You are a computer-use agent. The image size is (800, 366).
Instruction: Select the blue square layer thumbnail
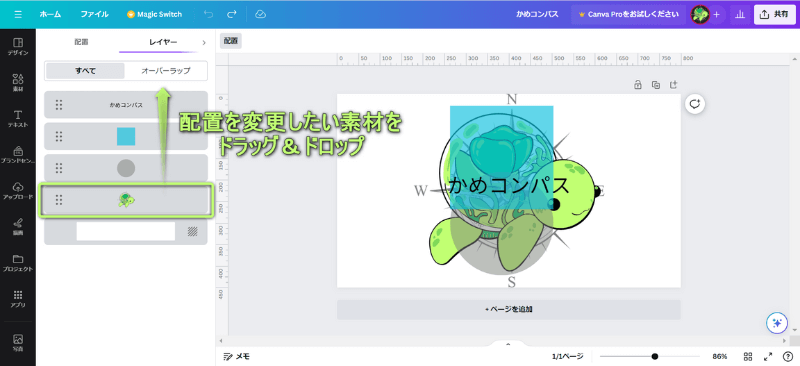pyautogui.click(x=126, y=136)
